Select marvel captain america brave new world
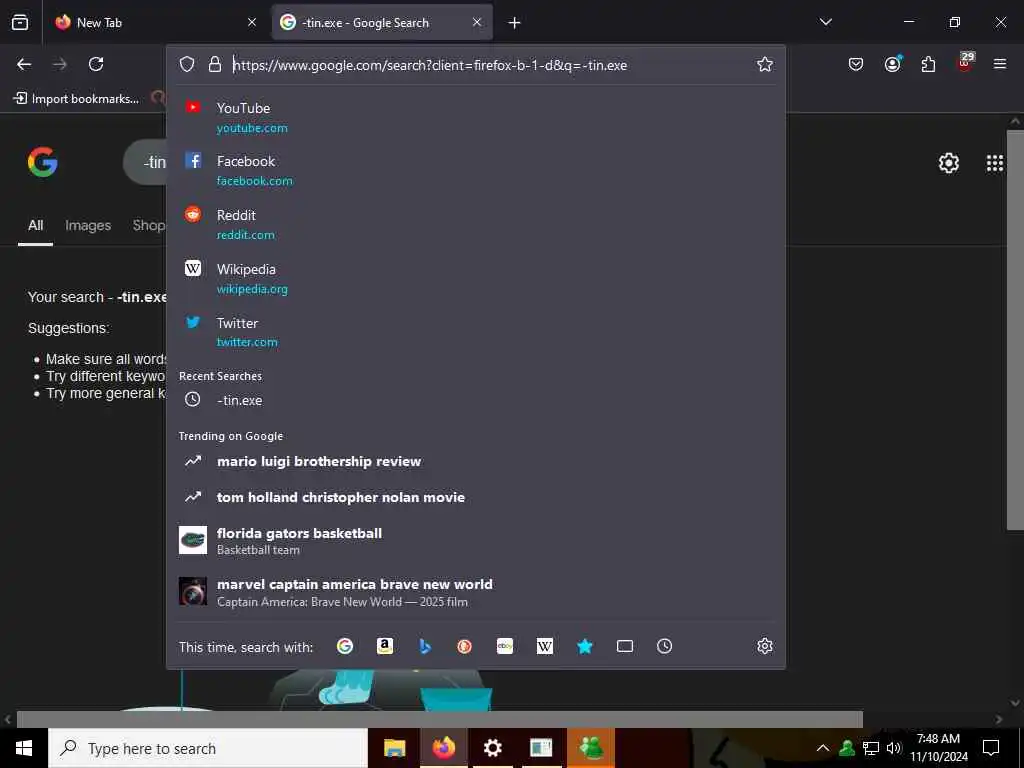Image resolution: width=1024 pixels, height=768 pixels. (x=475, y=592)
